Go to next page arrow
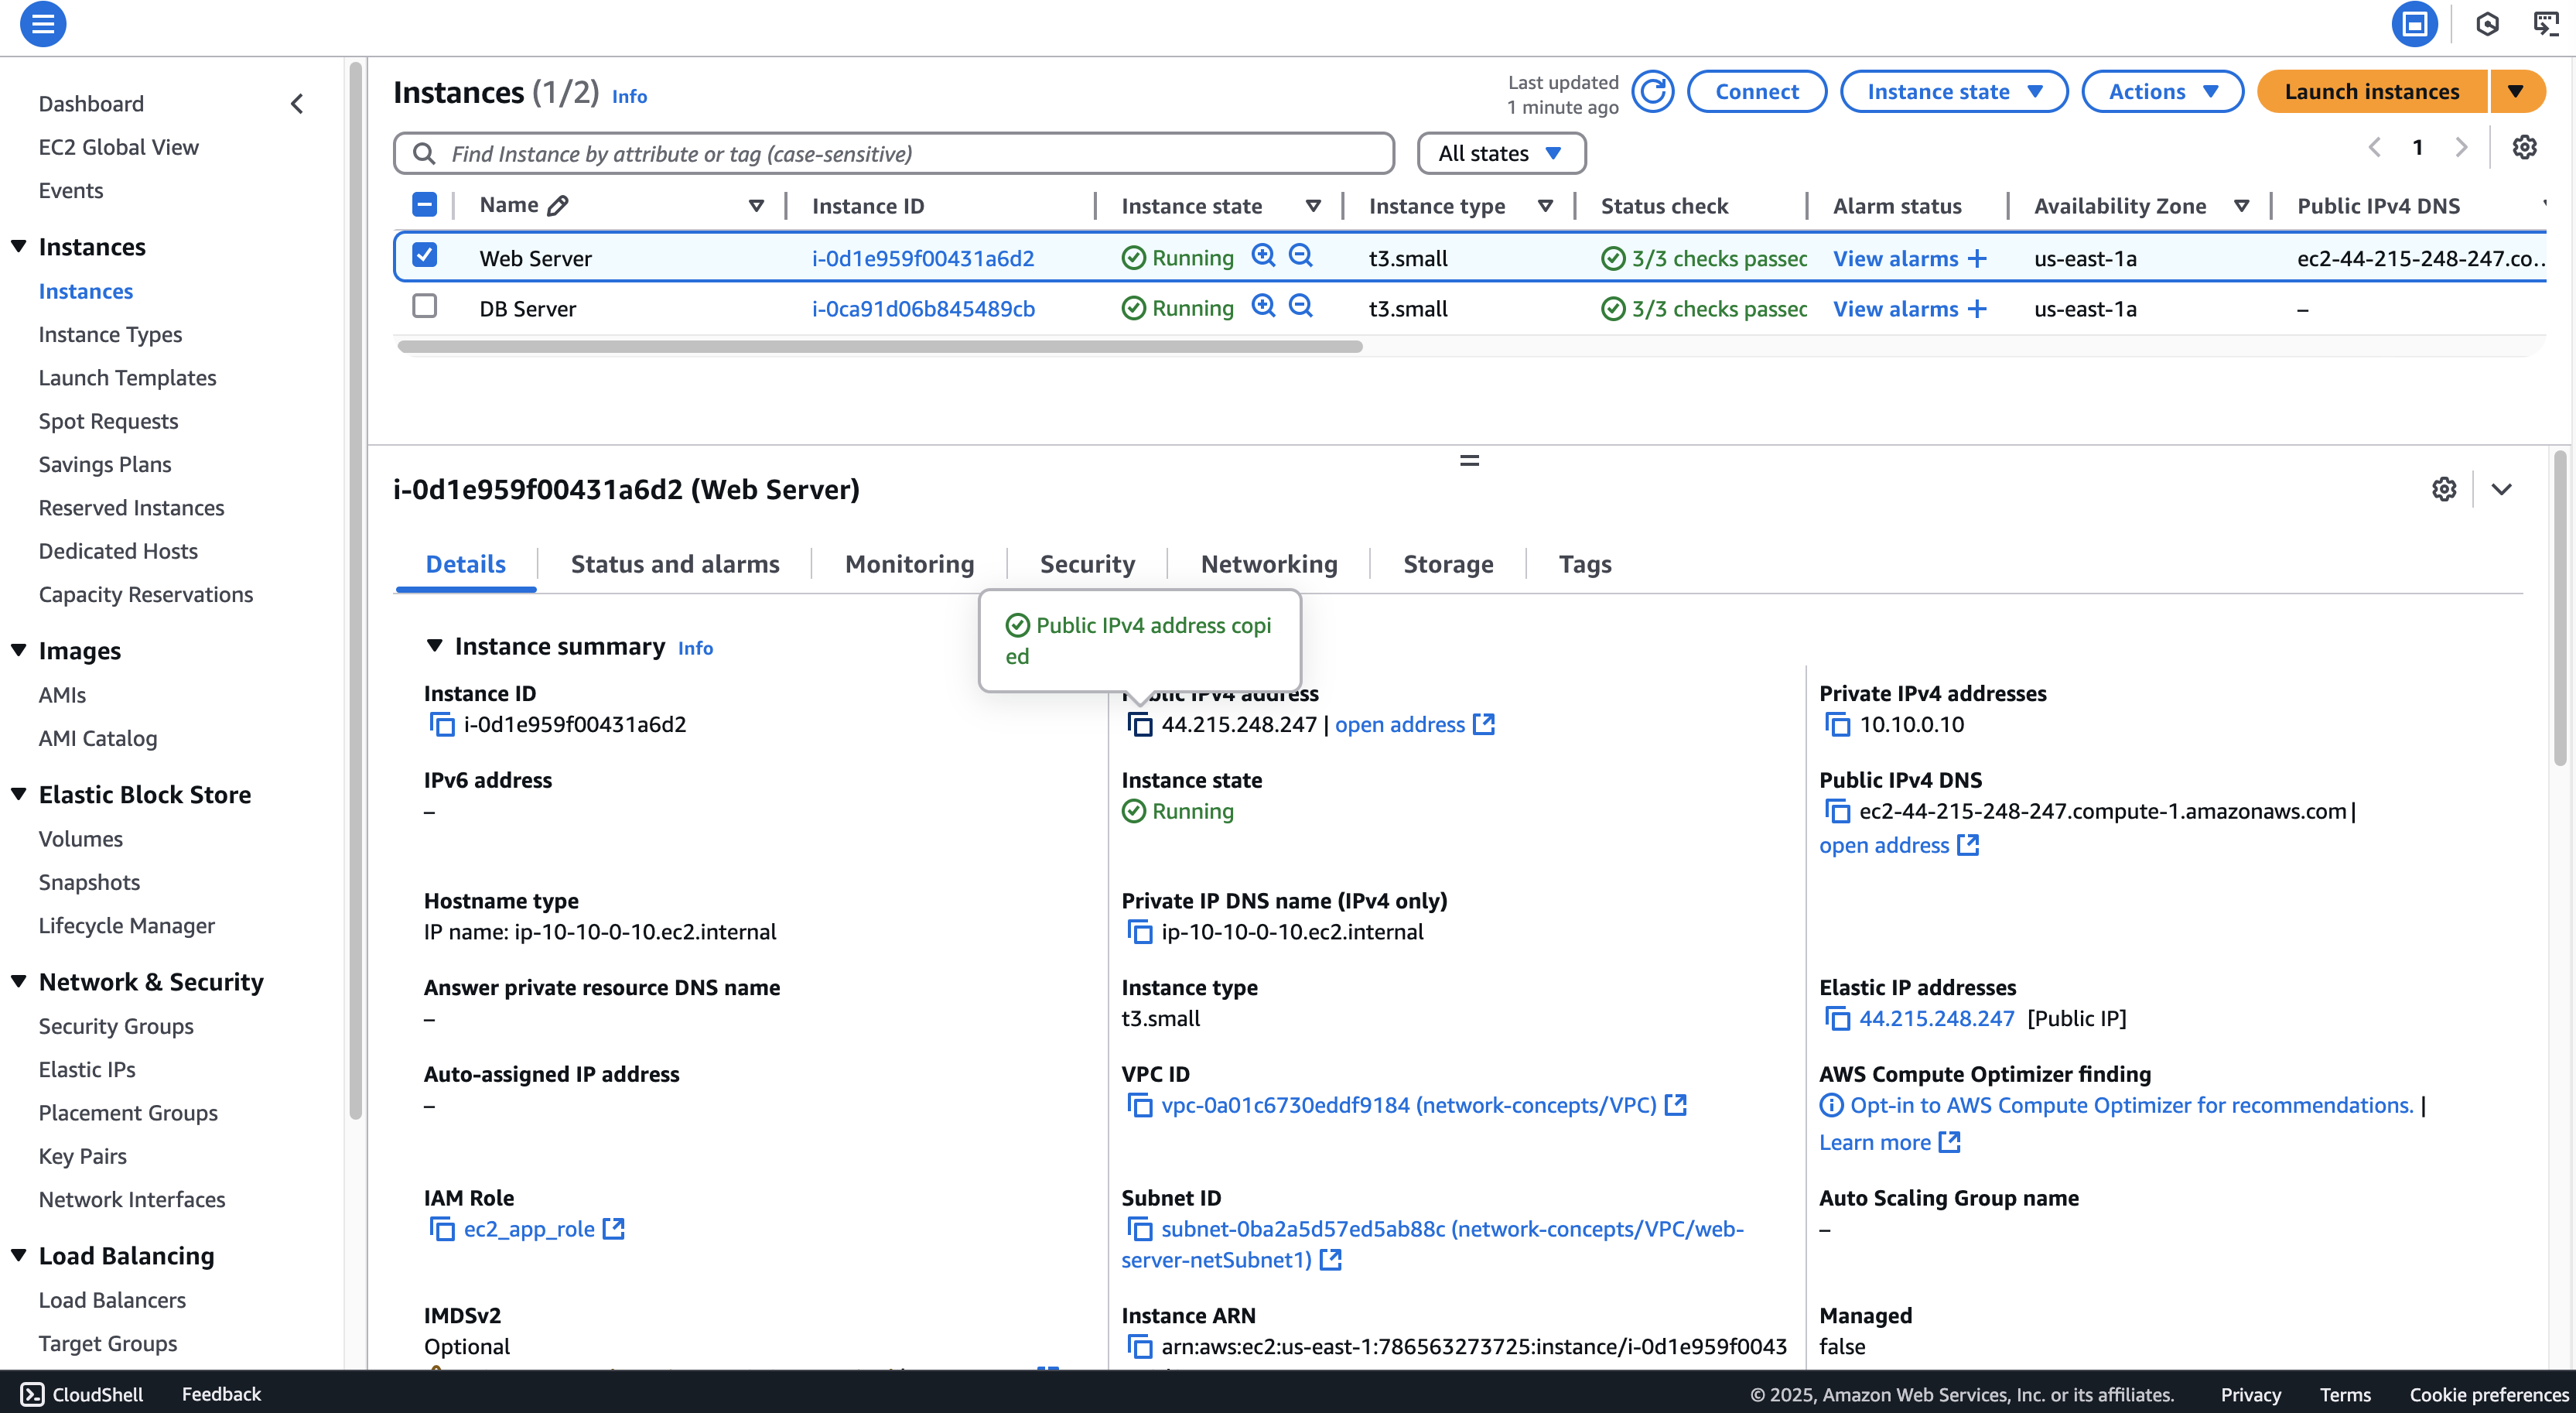 pos(2461,148)
